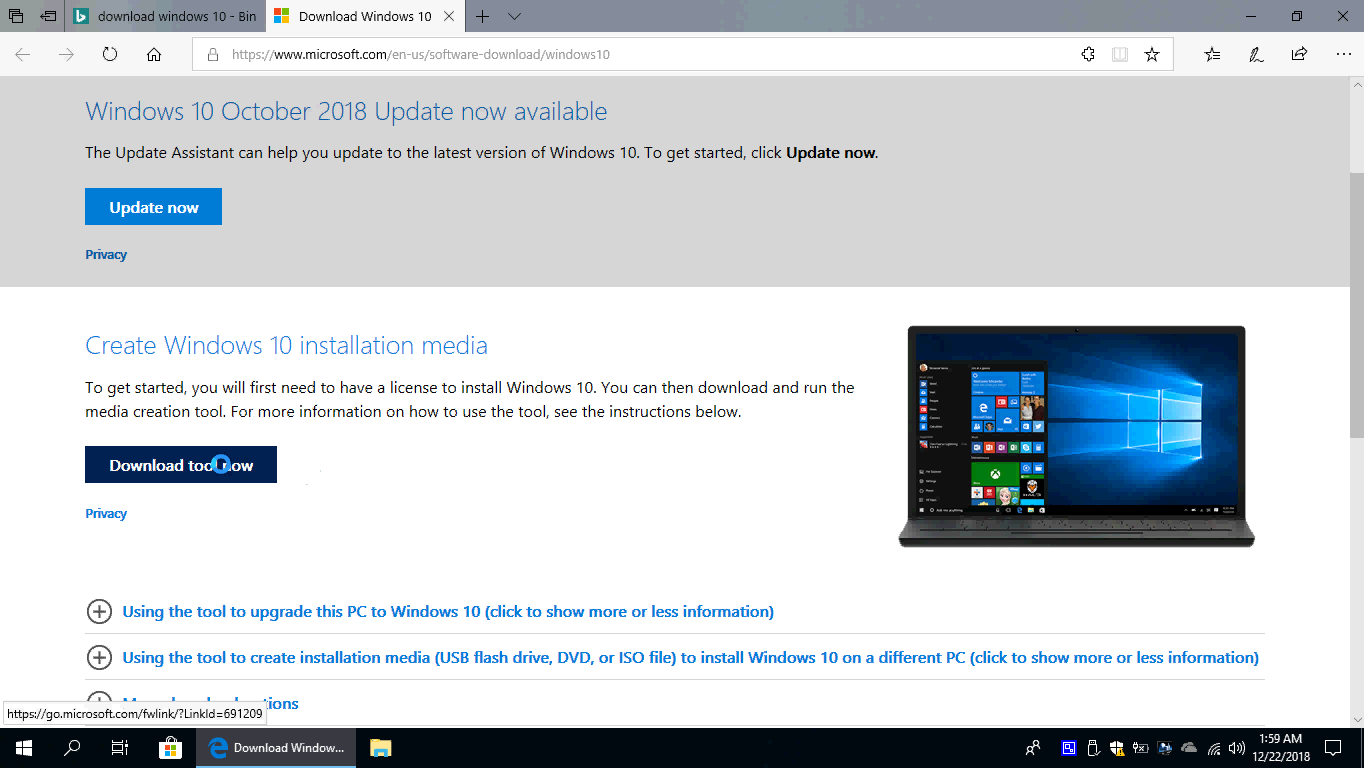
Task: Click the extensions puzzle-piece icon in address bar
Action: (1088, 55)
